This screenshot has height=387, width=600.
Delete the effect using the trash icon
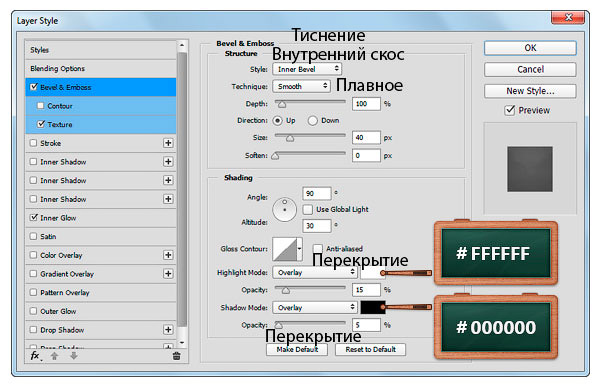(x=176, y=356)
